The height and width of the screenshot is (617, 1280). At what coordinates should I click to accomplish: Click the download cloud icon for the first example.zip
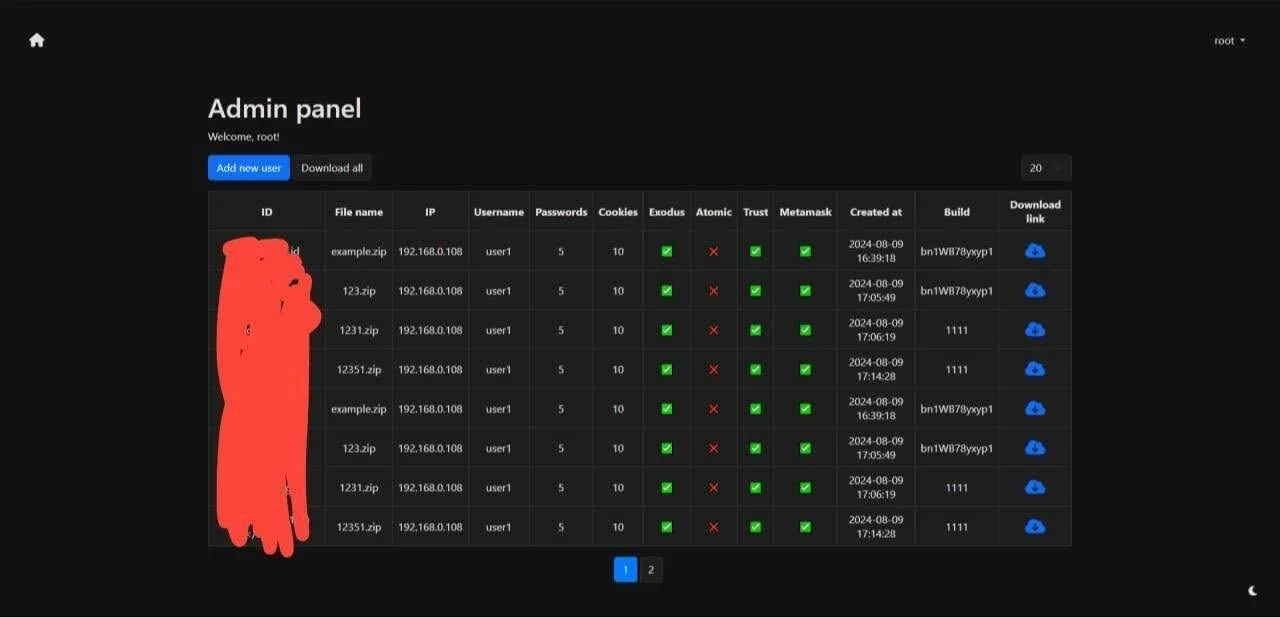coord(1035,250)
